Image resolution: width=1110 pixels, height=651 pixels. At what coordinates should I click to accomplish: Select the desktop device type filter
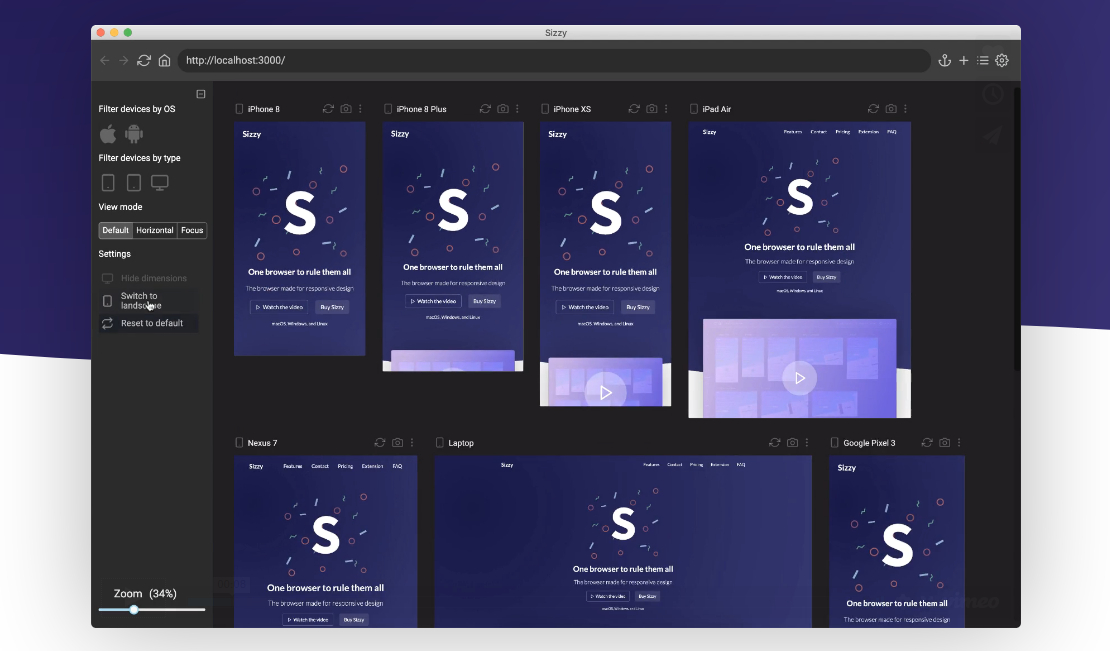coord(159,182)
